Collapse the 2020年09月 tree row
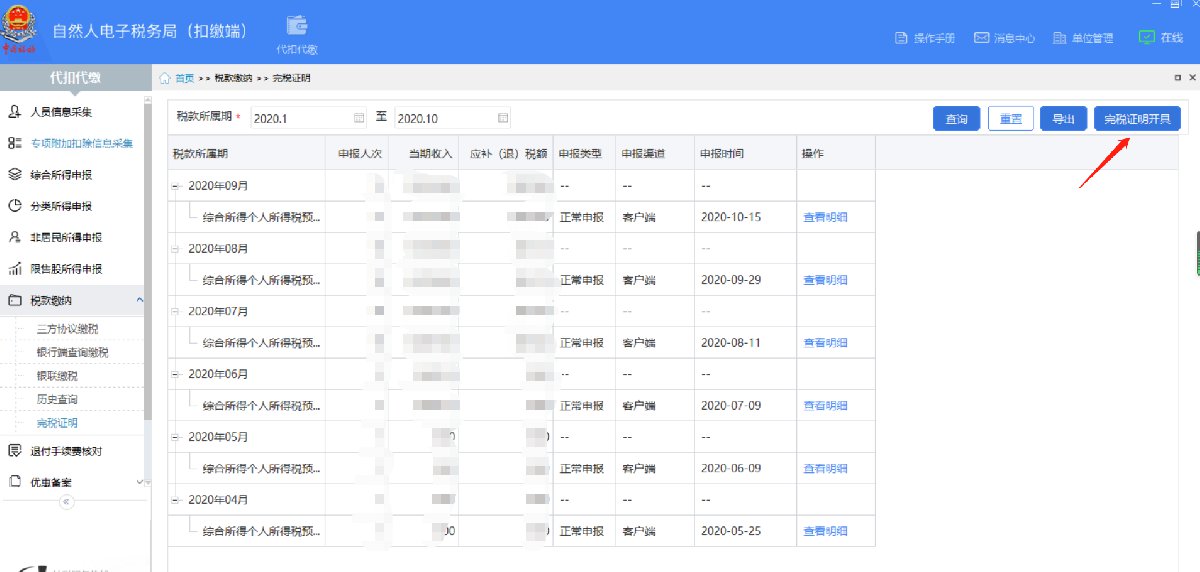This screenshot has width=1200, height=572. click(176, 186)
